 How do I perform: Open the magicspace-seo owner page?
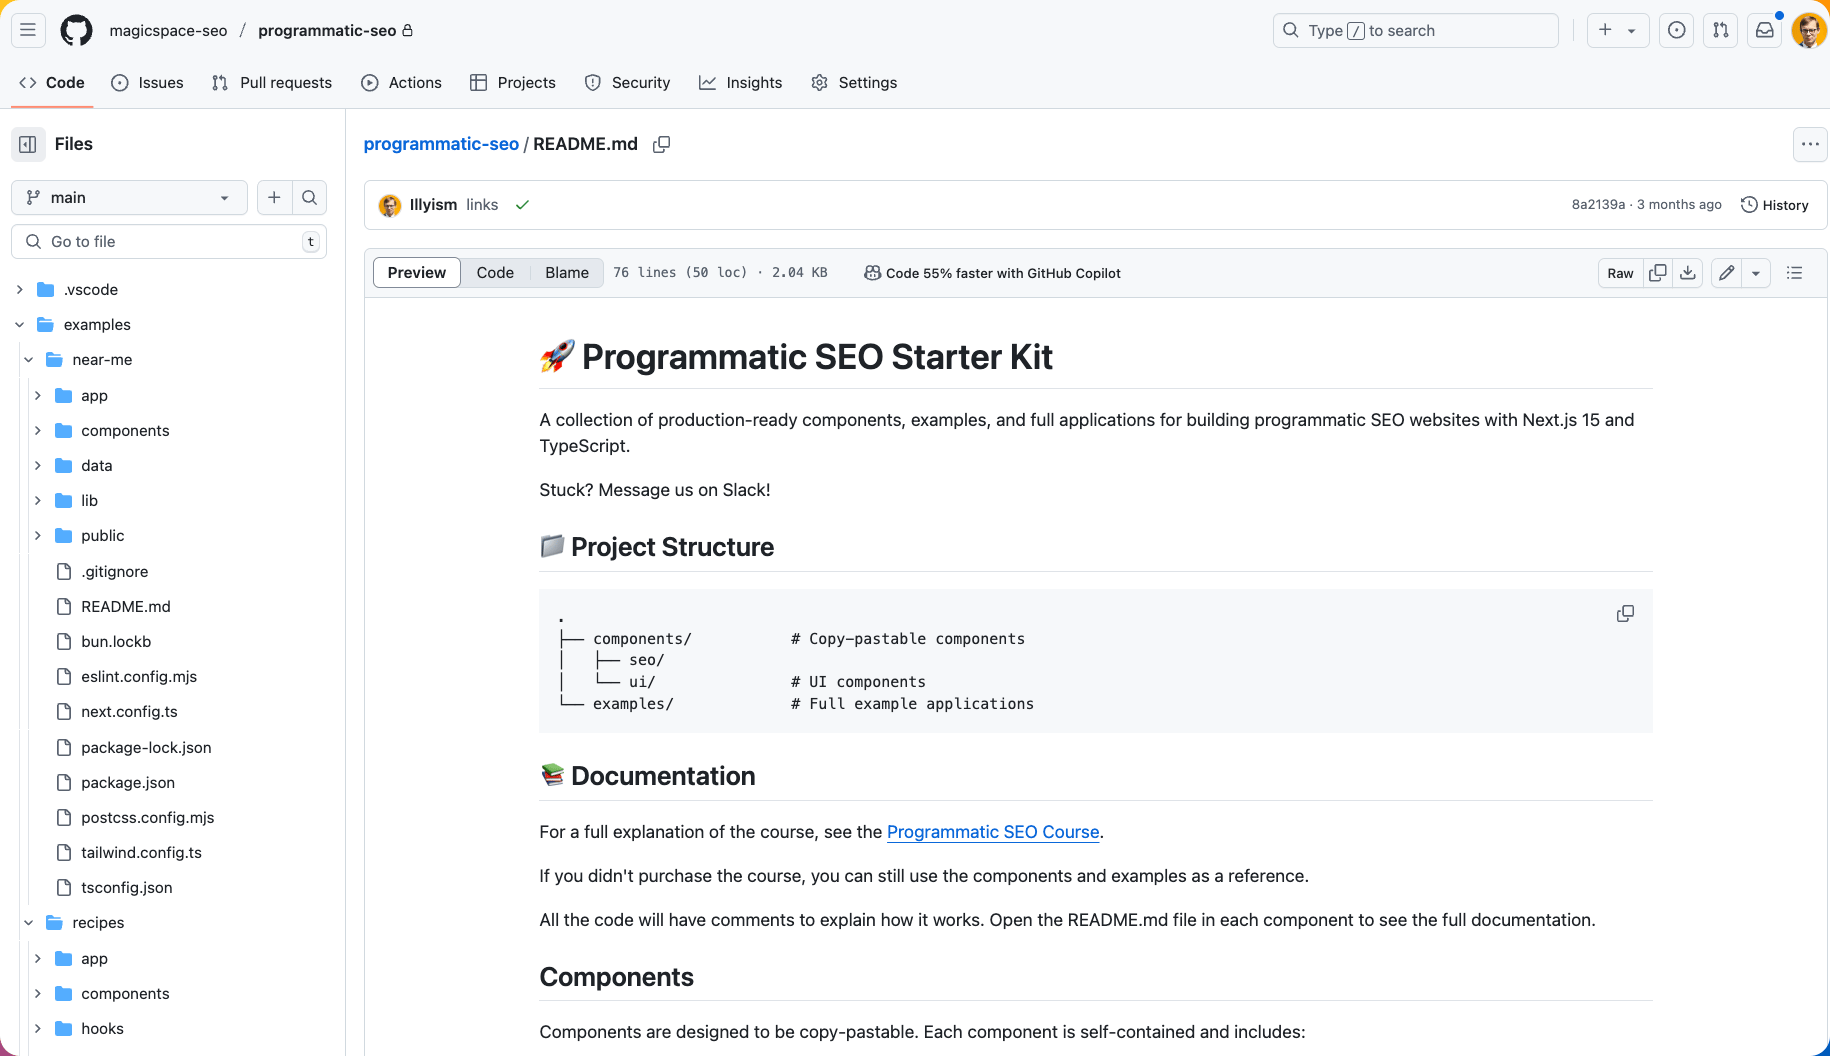pyautogui.click(x=168, y=30)
